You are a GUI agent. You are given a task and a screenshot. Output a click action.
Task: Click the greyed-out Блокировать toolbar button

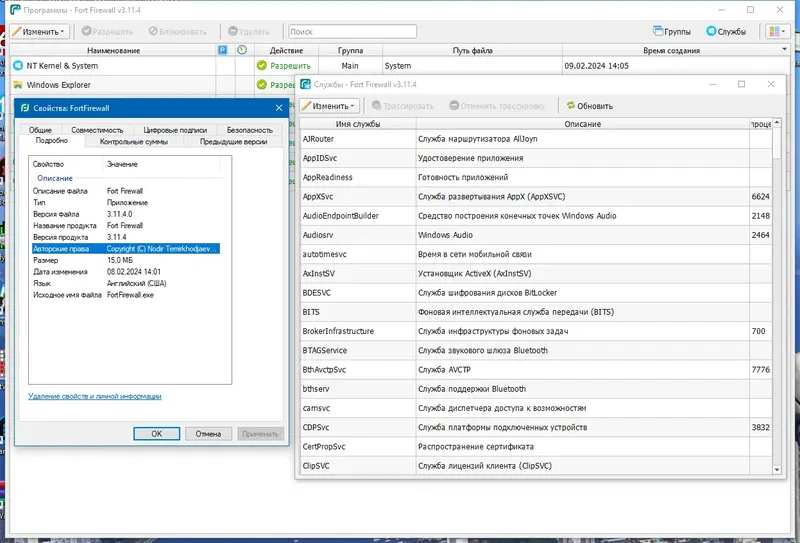tap(178, 32)
